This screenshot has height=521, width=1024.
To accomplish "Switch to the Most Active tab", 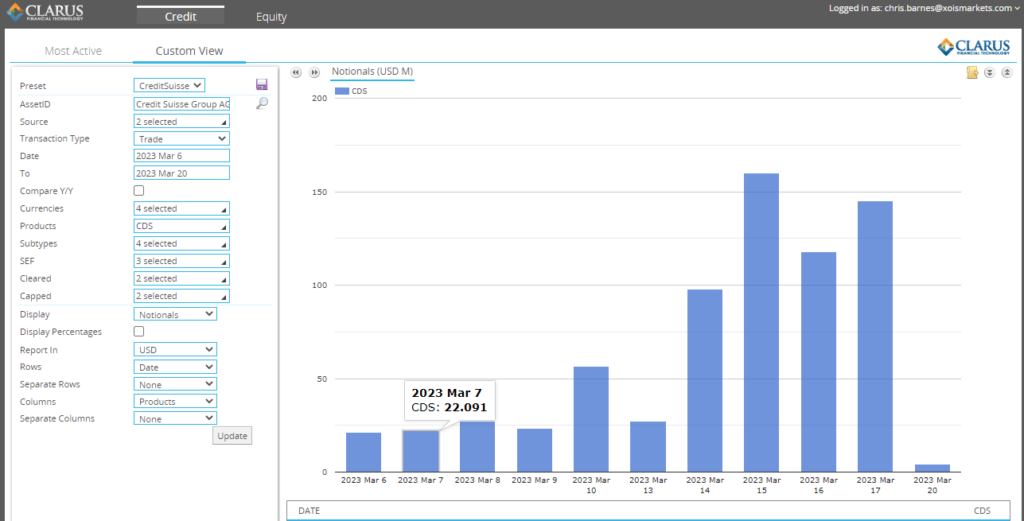I will [73, 51].
